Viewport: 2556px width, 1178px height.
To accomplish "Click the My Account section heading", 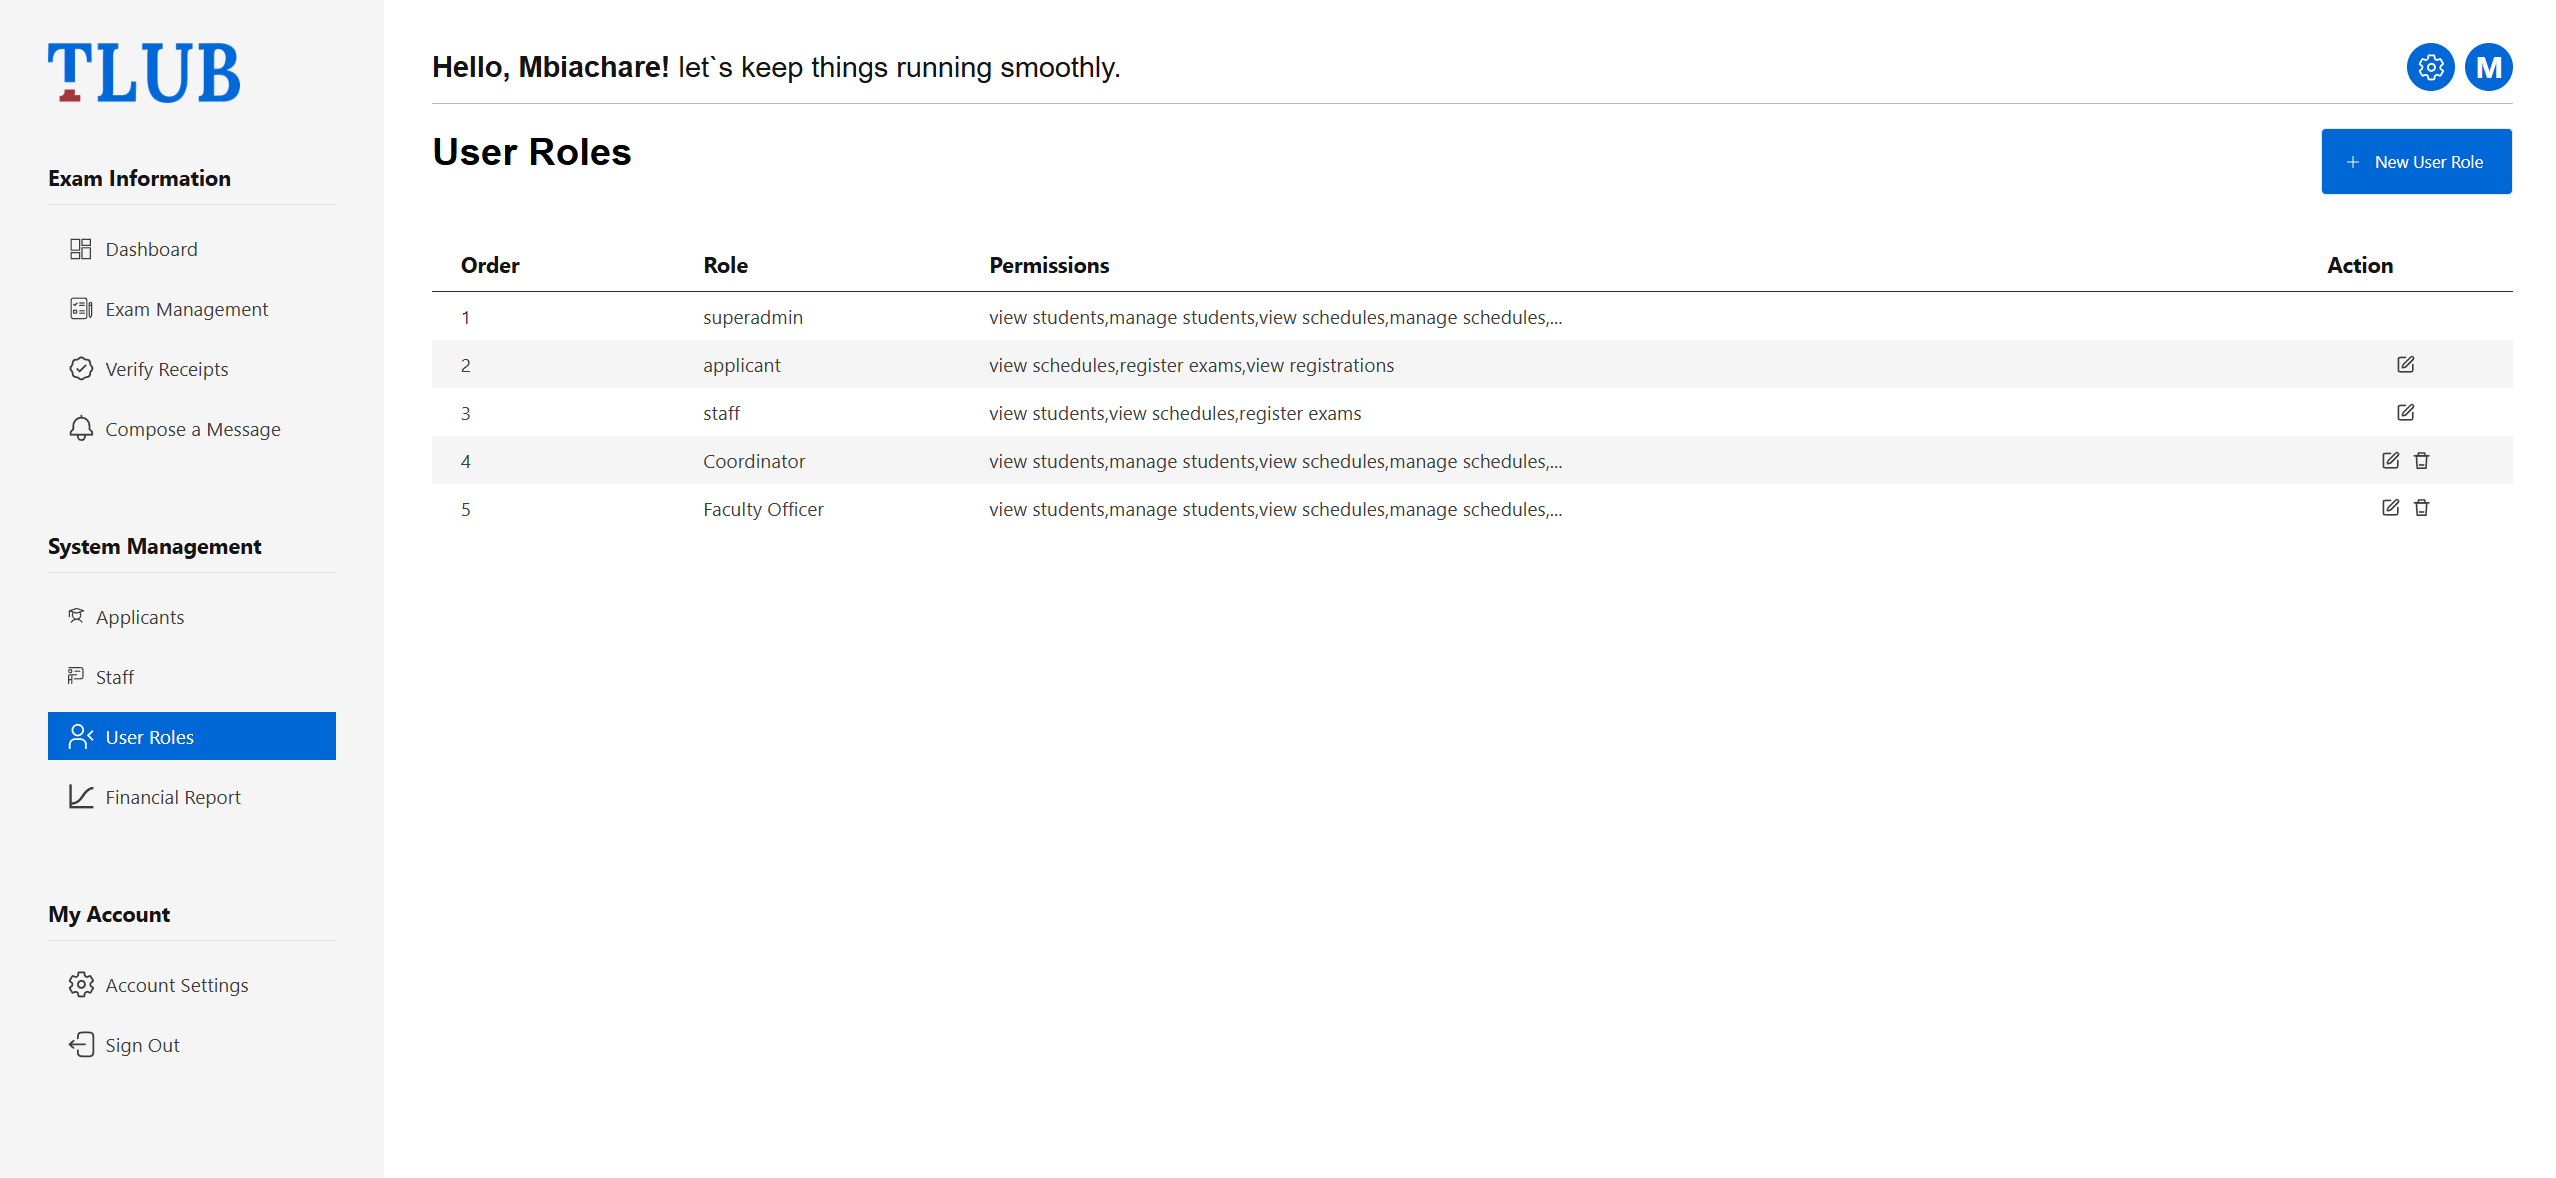I will (x=109, y=914).
